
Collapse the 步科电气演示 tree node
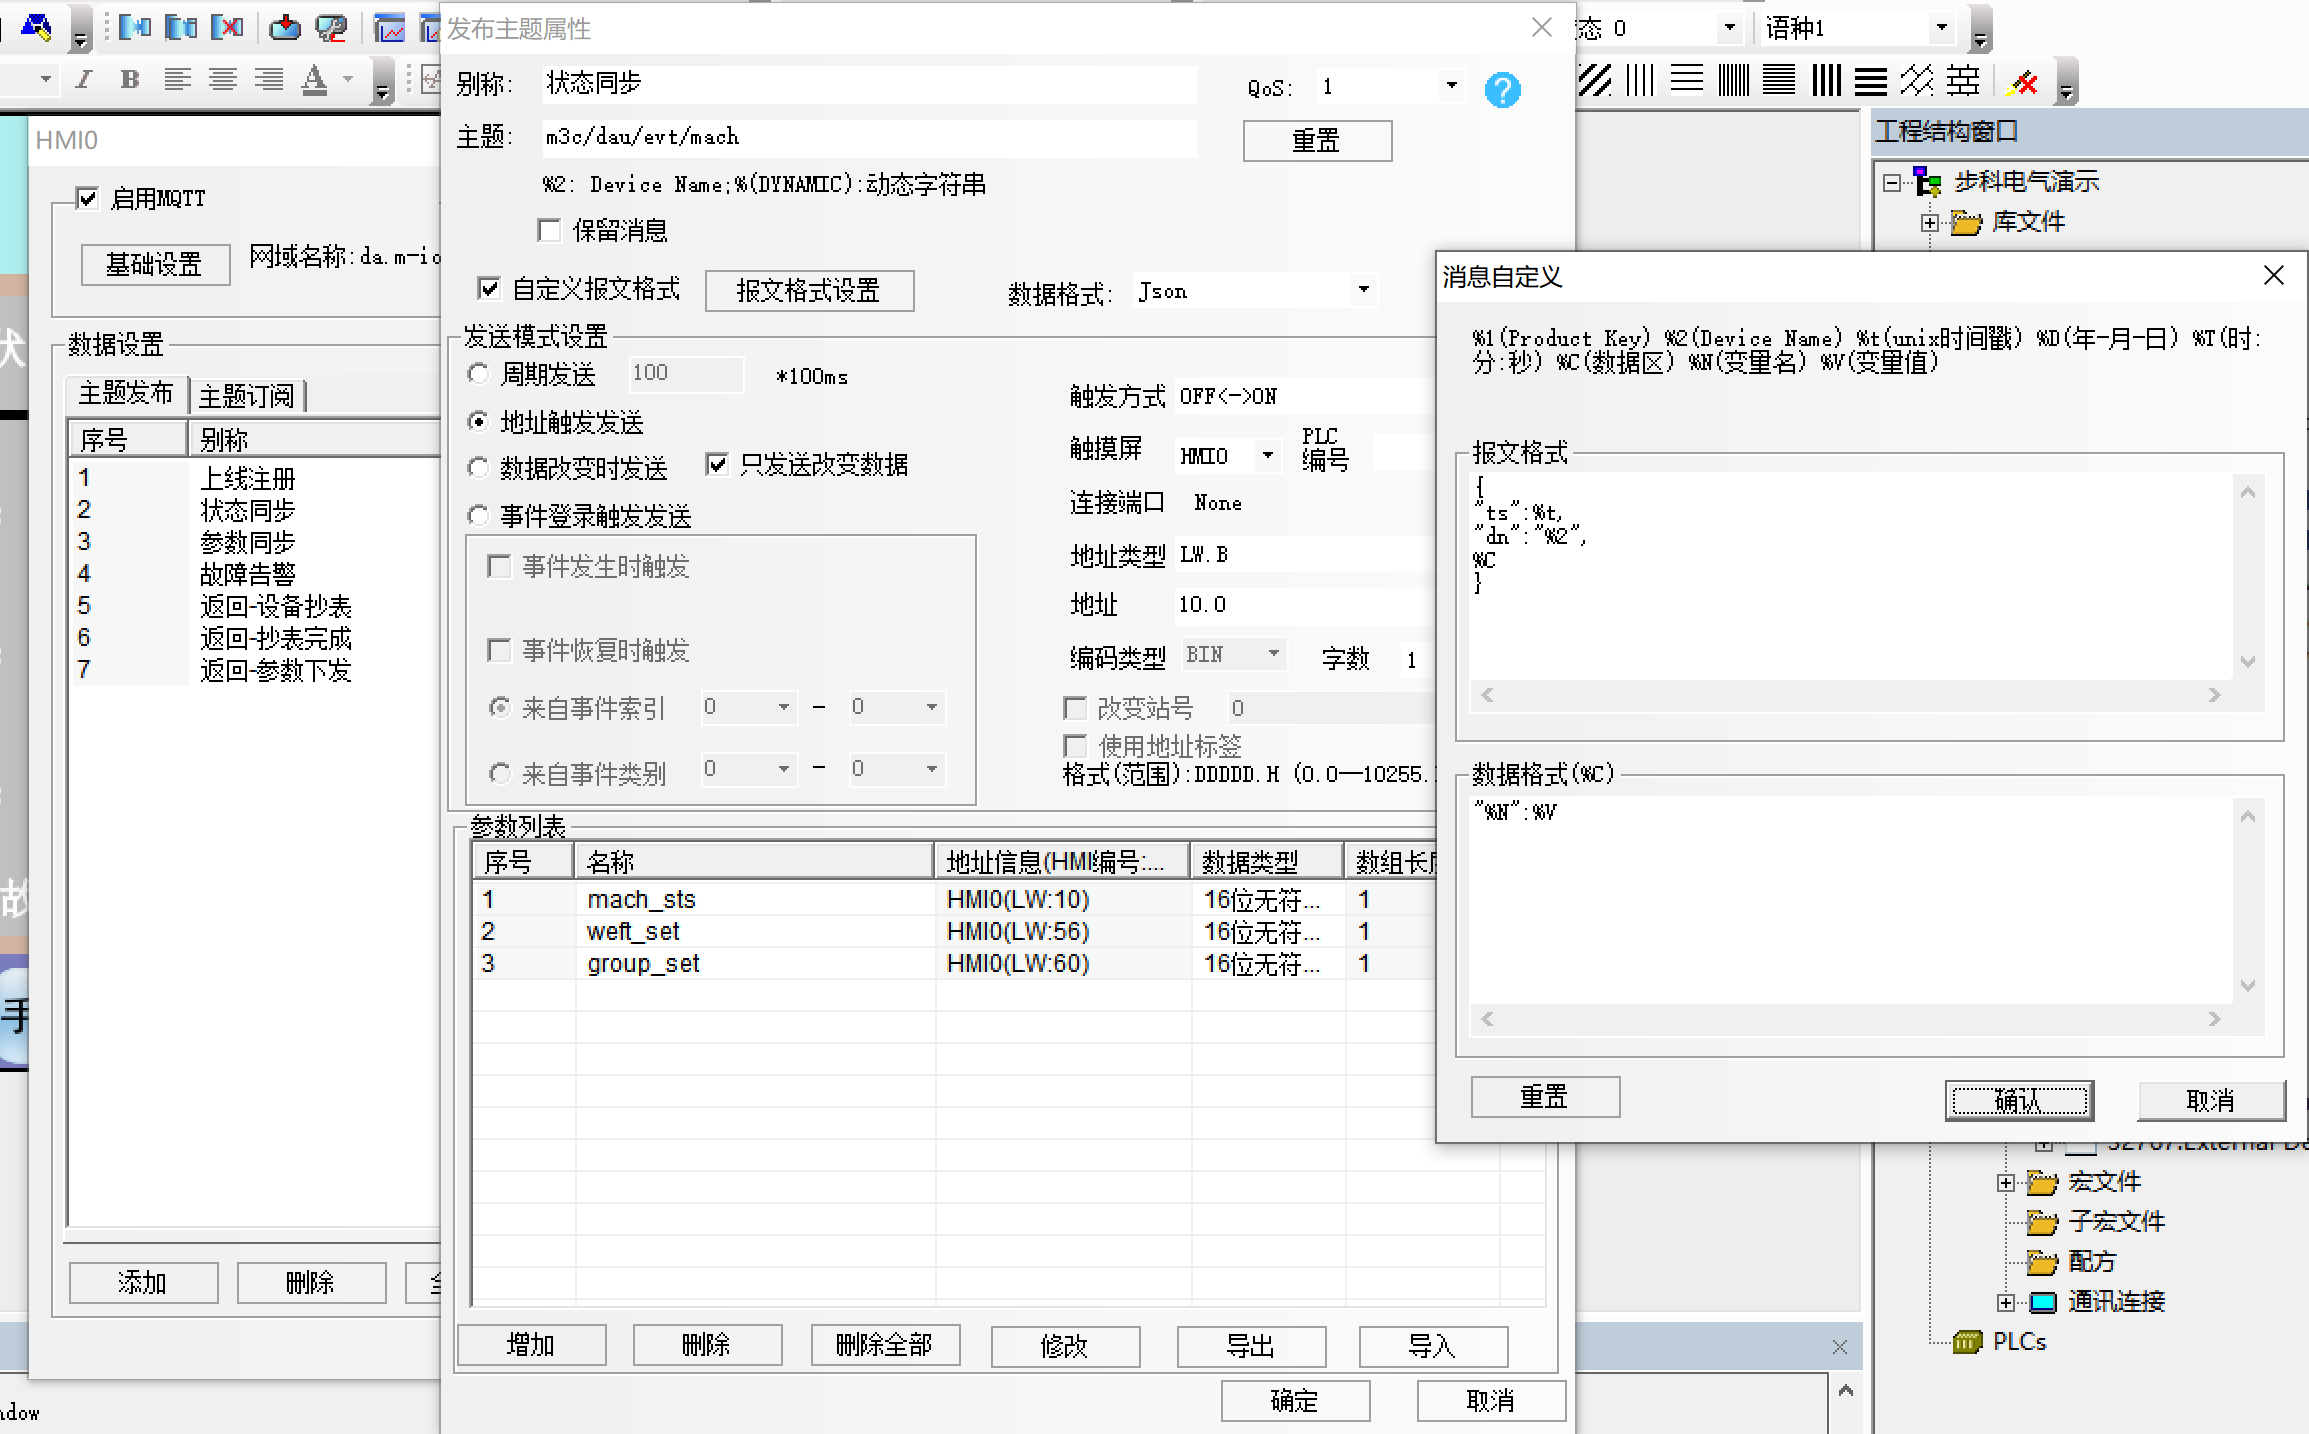[x=1891, y=182]
